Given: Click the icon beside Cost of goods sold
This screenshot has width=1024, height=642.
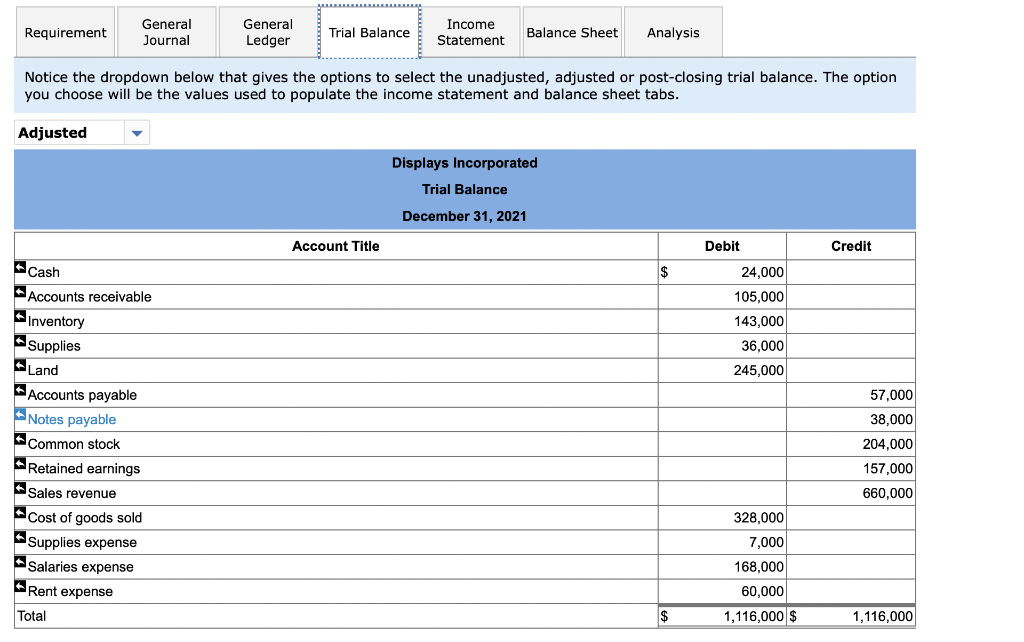Looking at the screenshot, I should point(18,512).
